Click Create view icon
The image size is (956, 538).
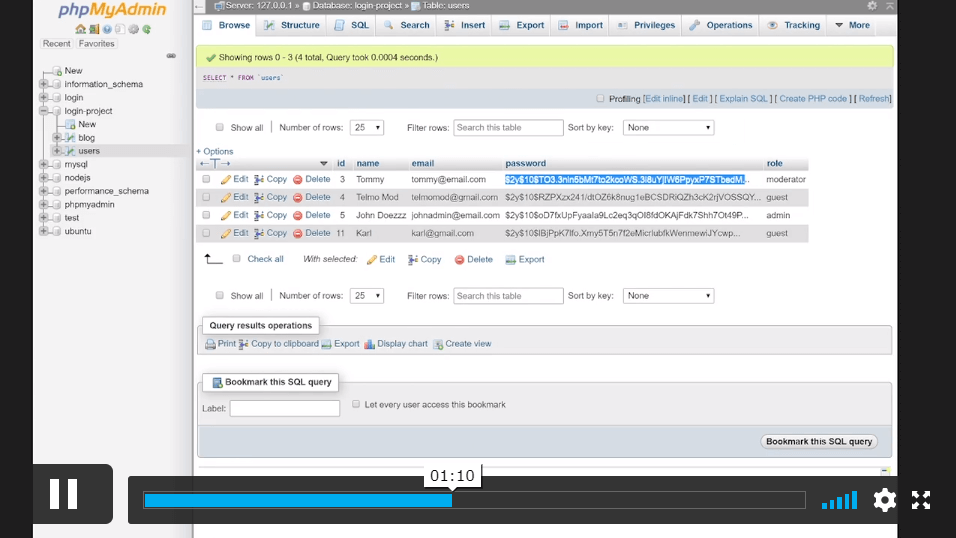[438, 344]
